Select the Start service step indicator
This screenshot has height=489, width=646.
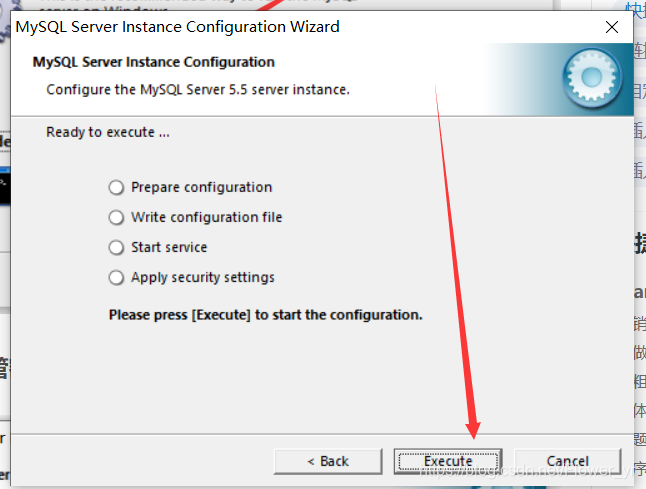pos(116,248)
